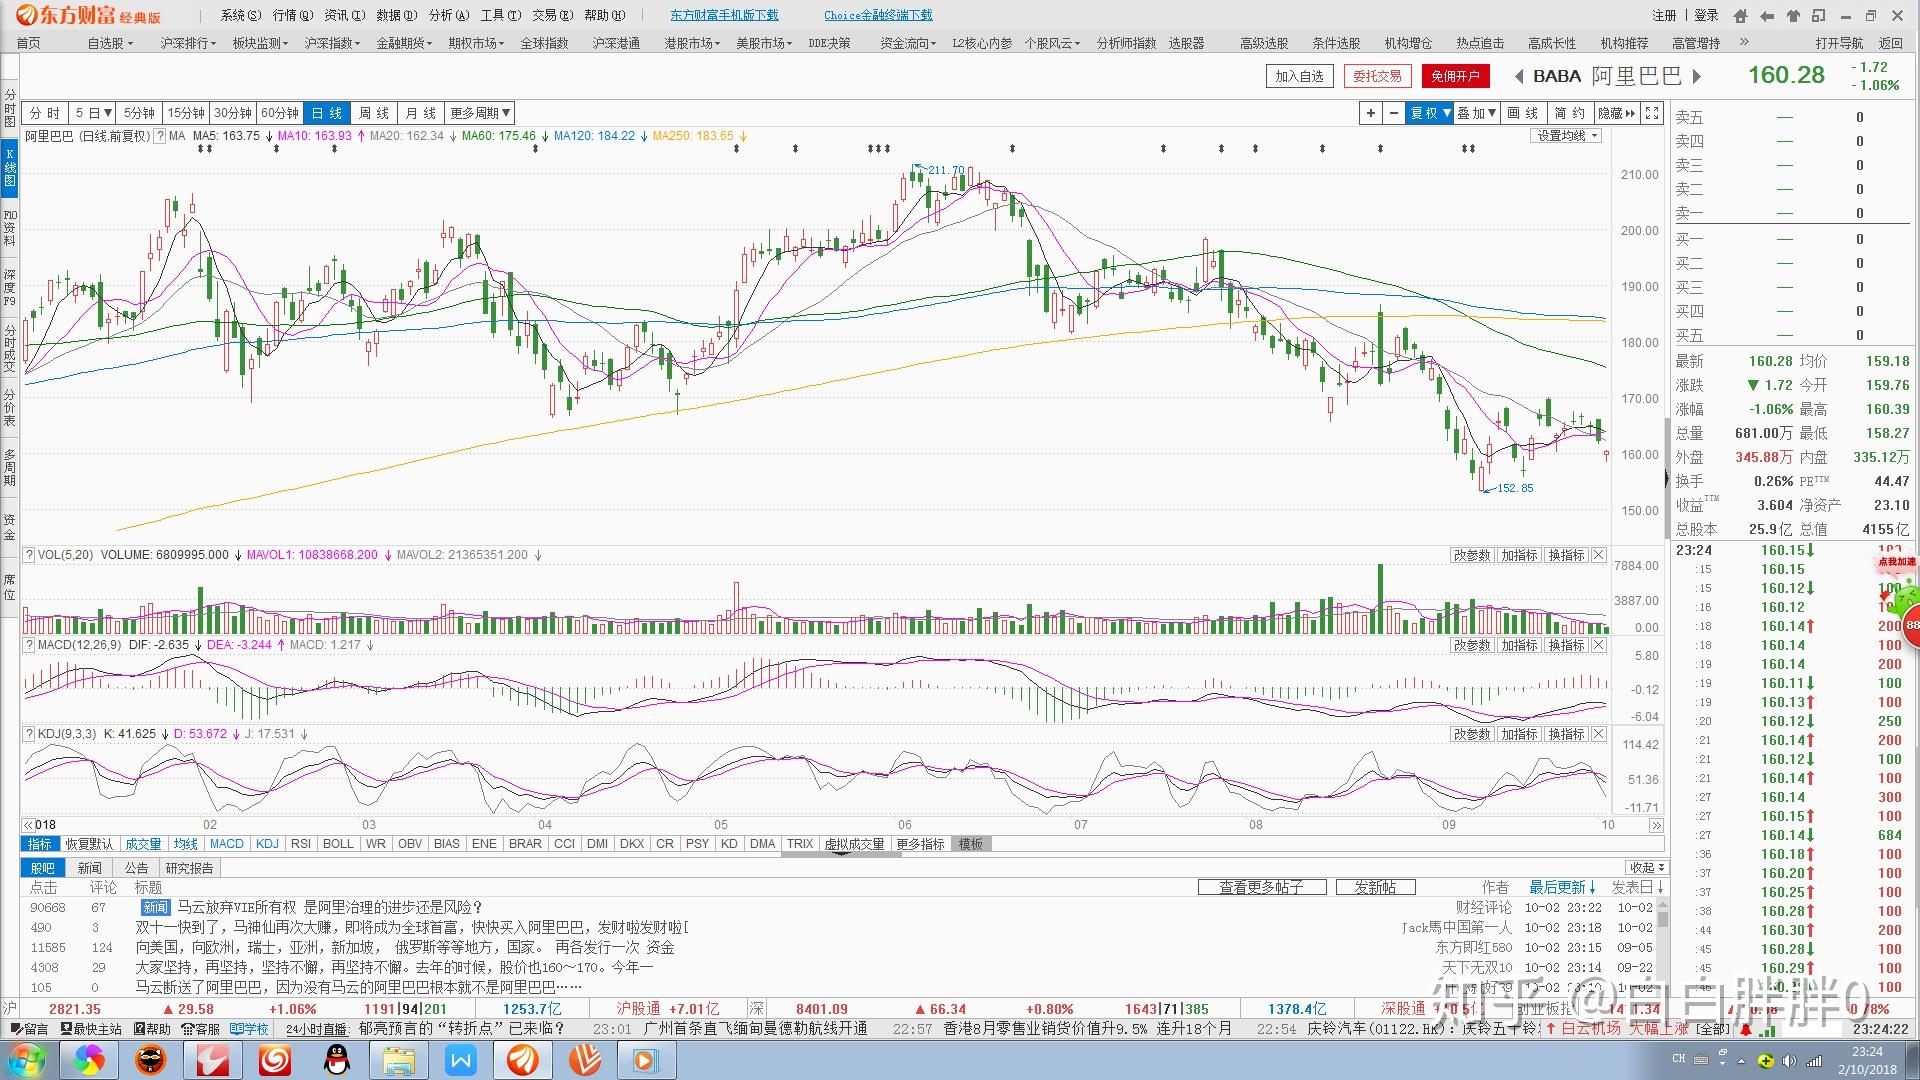Click 东方财富手机版下载 link

tap(724, 15)
